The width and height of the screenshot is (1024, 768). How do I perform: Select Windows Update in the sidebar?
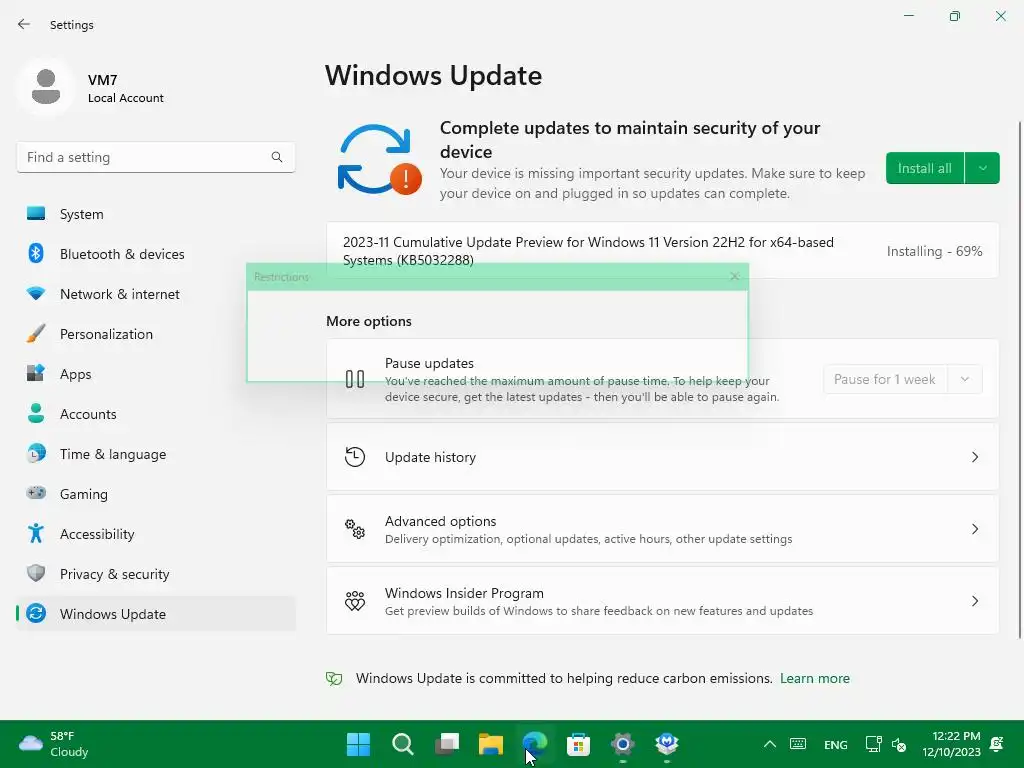click(155, 614)
